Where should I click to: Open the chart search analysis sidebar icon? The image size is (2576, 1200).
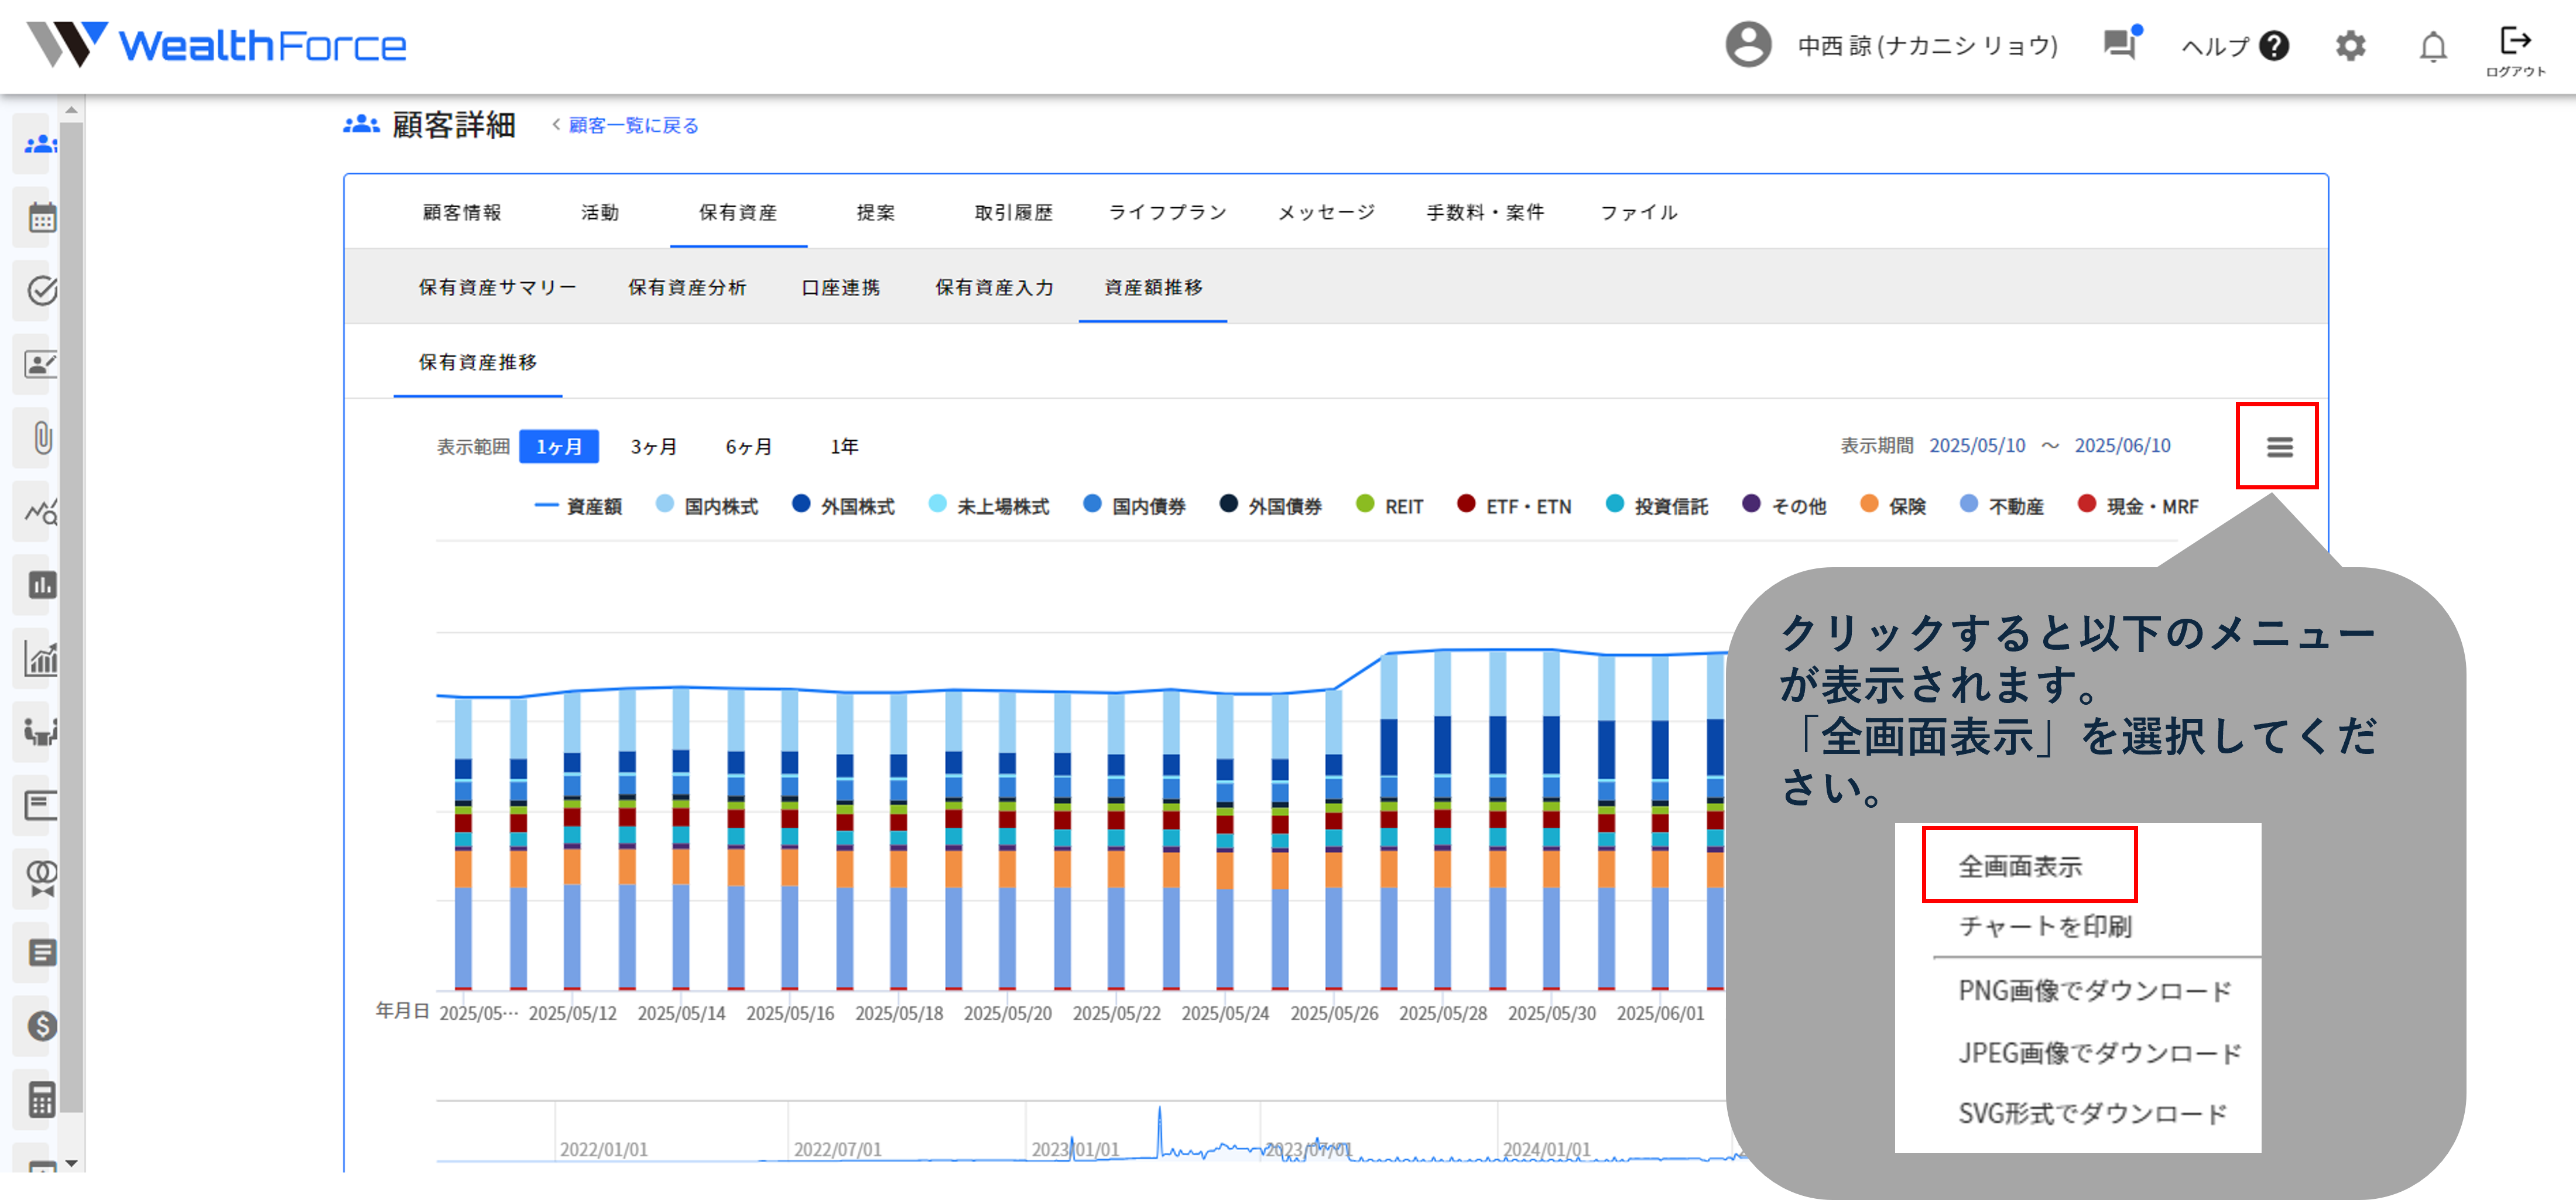(41, 512)
